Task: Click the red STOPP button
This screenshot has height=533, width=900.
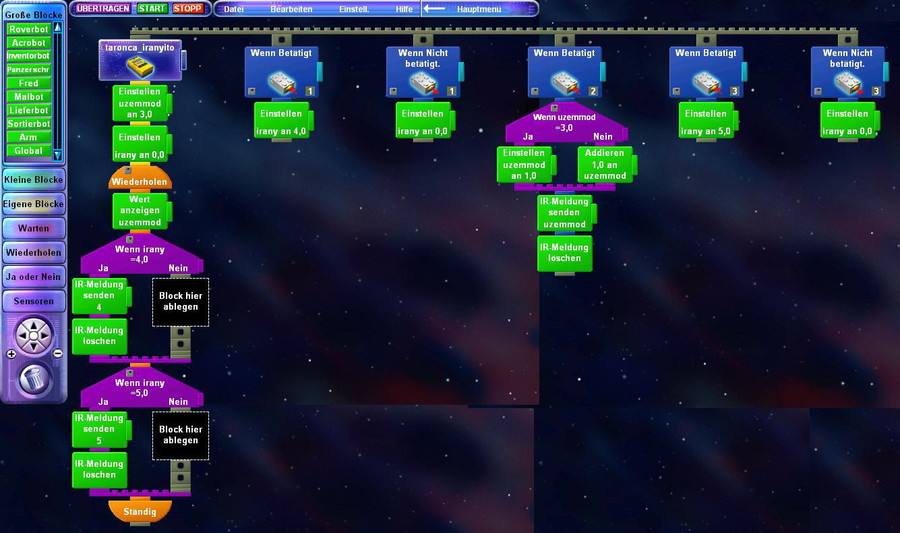Action: [188, 9]
